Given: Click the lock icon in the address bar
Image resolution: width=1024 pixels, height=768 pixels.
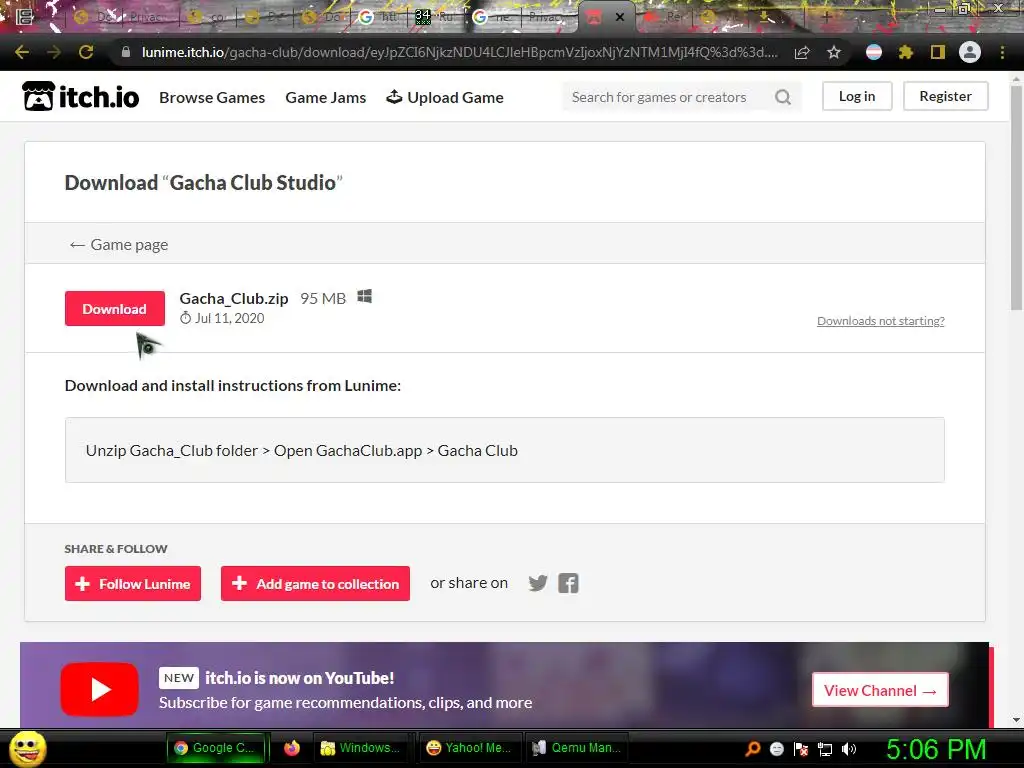Looking at the screenshot, I should 126,52.
